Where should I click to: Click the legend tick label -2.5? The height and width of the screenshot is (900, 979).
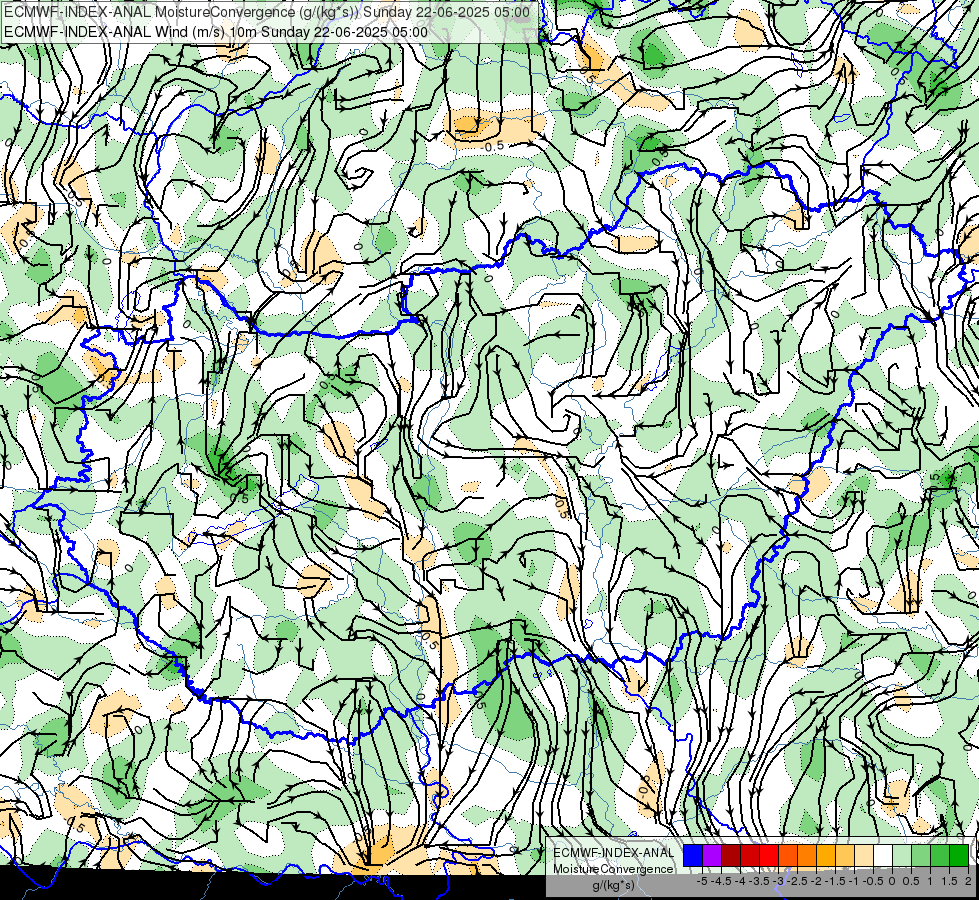[798, 881]
